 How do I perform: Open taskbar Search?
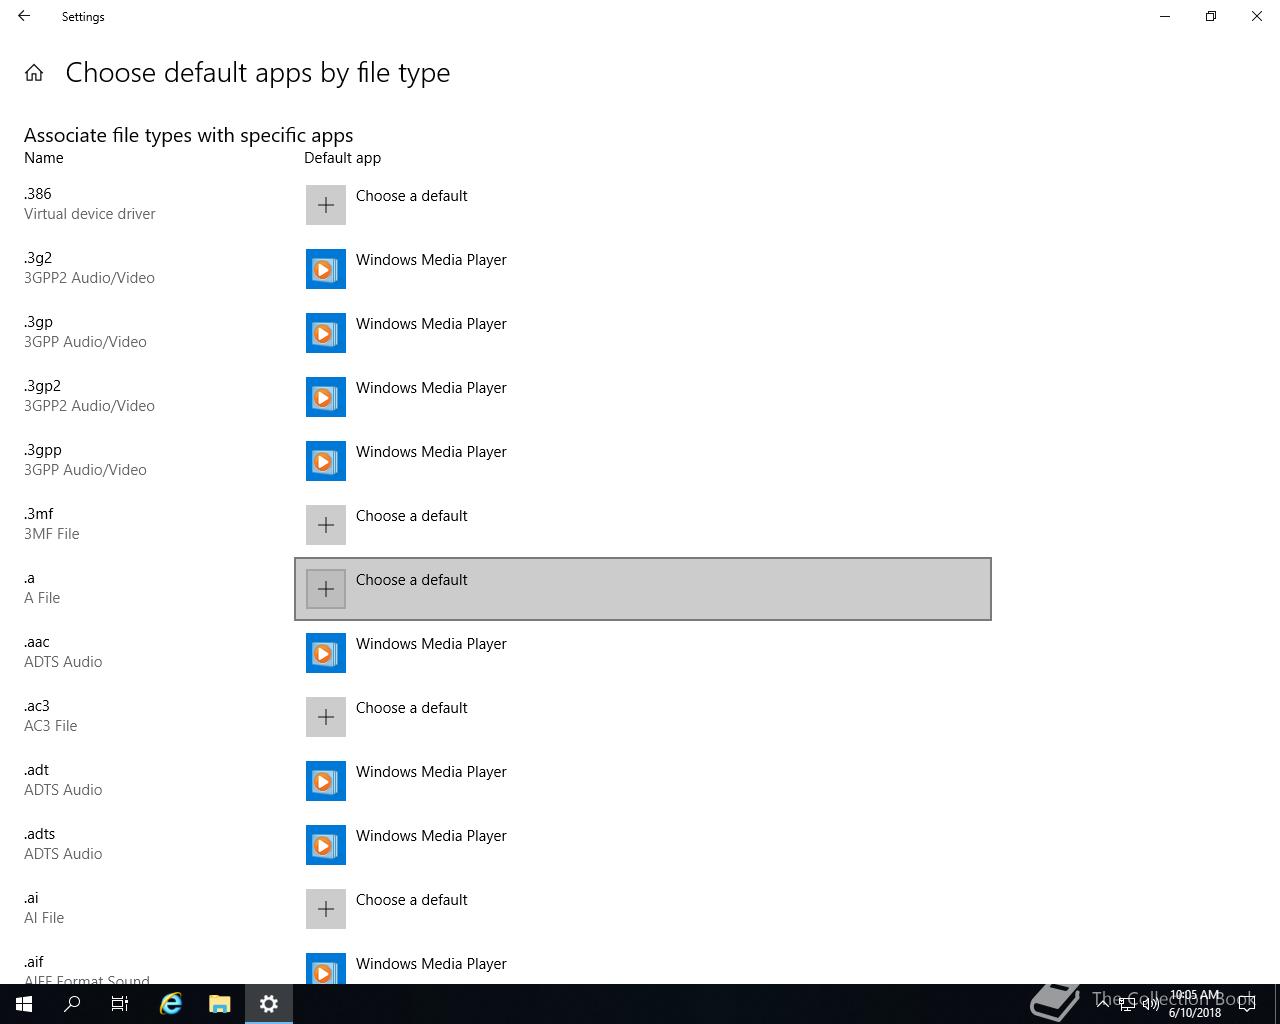click(72, 1004)
